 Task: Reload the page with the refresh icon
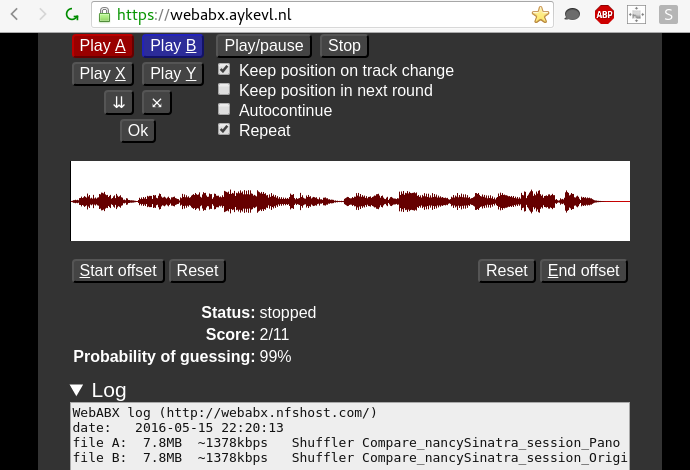point(72,15)
